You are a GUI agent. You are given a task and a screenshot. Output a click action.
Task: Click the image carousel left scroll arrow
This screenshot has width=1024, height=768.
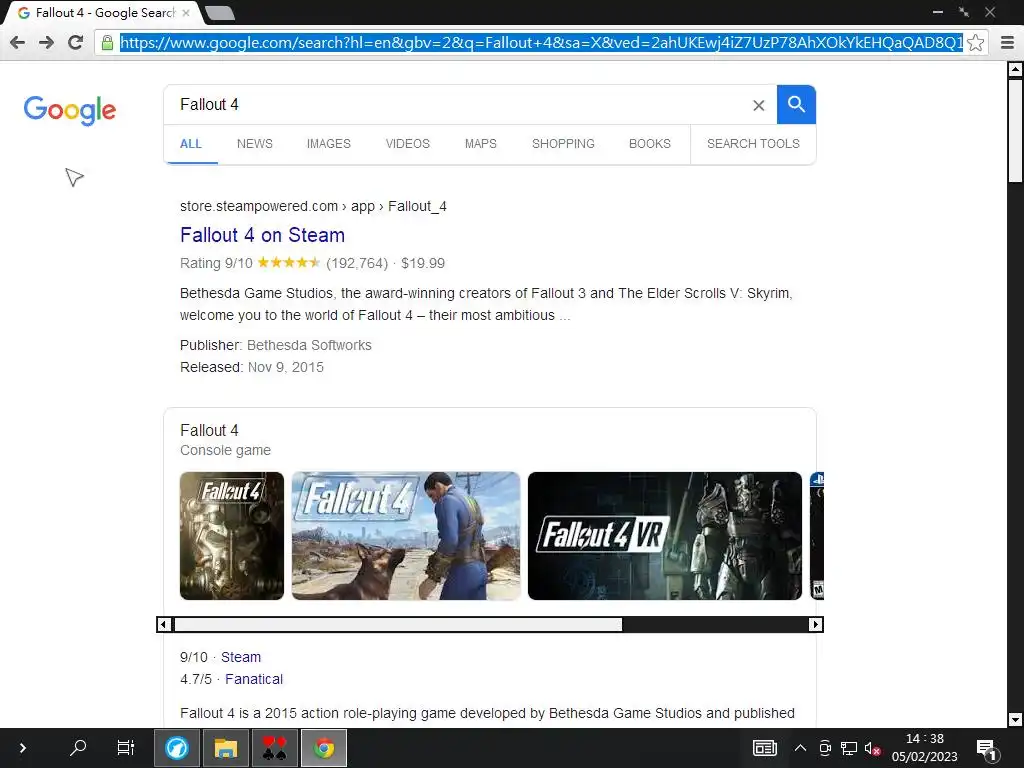(x=164, y=624)
